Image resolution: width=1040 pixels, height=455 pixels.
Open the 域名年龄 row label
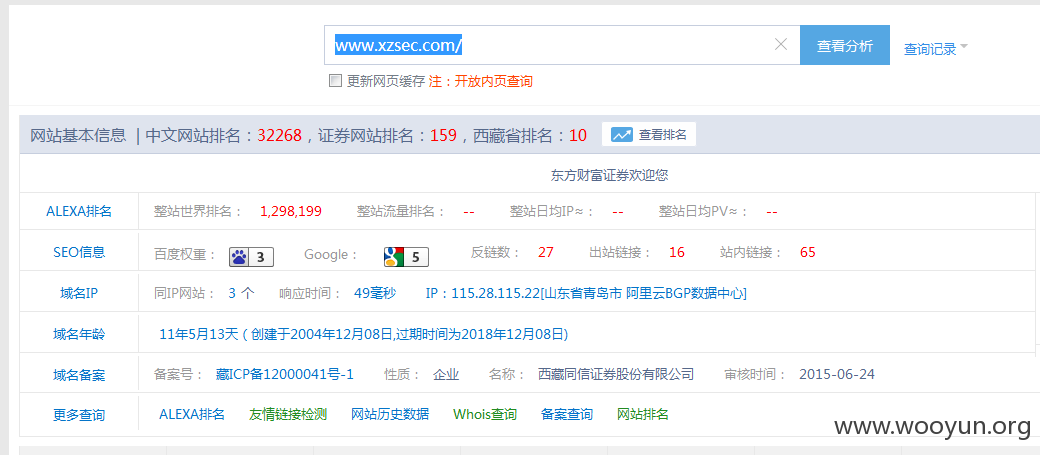click(x=79, y=334)
